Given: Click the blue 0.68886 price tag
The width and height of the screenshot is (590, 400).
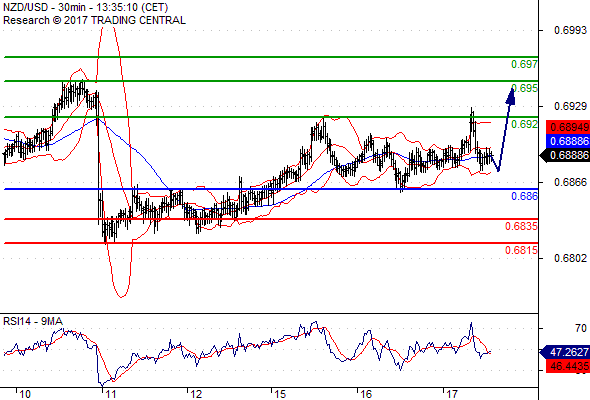Looking at the screenshot, I should click(568, 141).
